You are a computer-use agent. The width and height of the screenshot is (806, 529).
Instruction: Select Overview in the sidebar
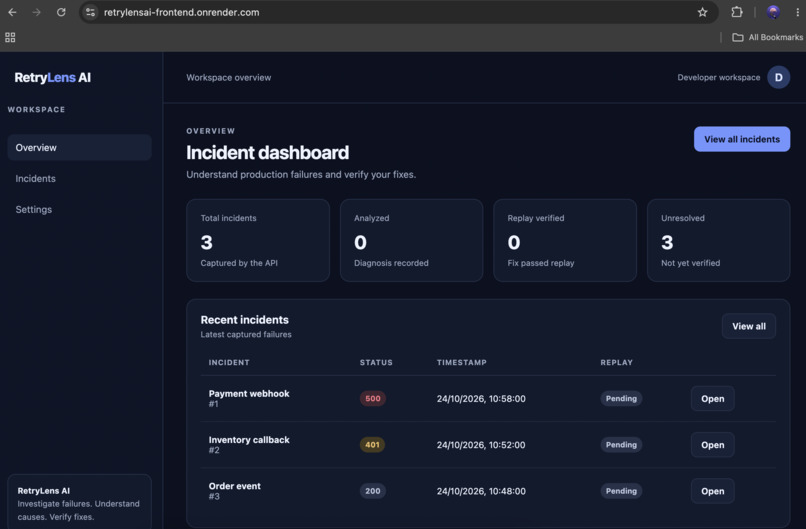tap(79, 148)
